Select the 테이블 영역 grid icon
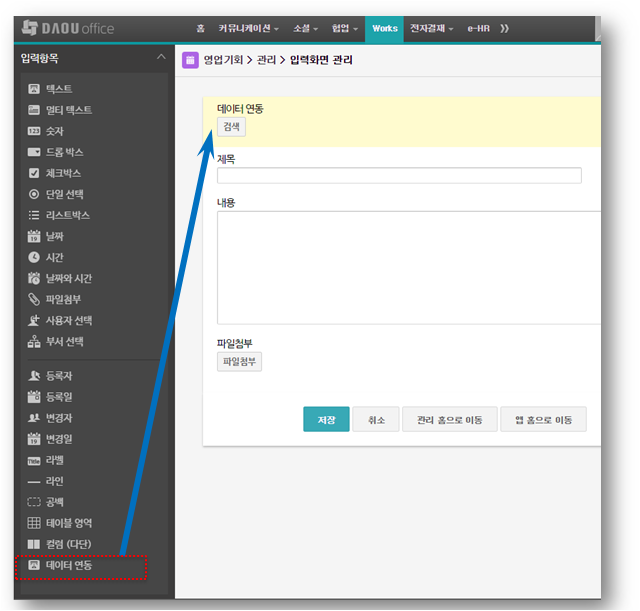Image resolution: width=640 pixels, height=611 pixels. [x=34, y=523]
